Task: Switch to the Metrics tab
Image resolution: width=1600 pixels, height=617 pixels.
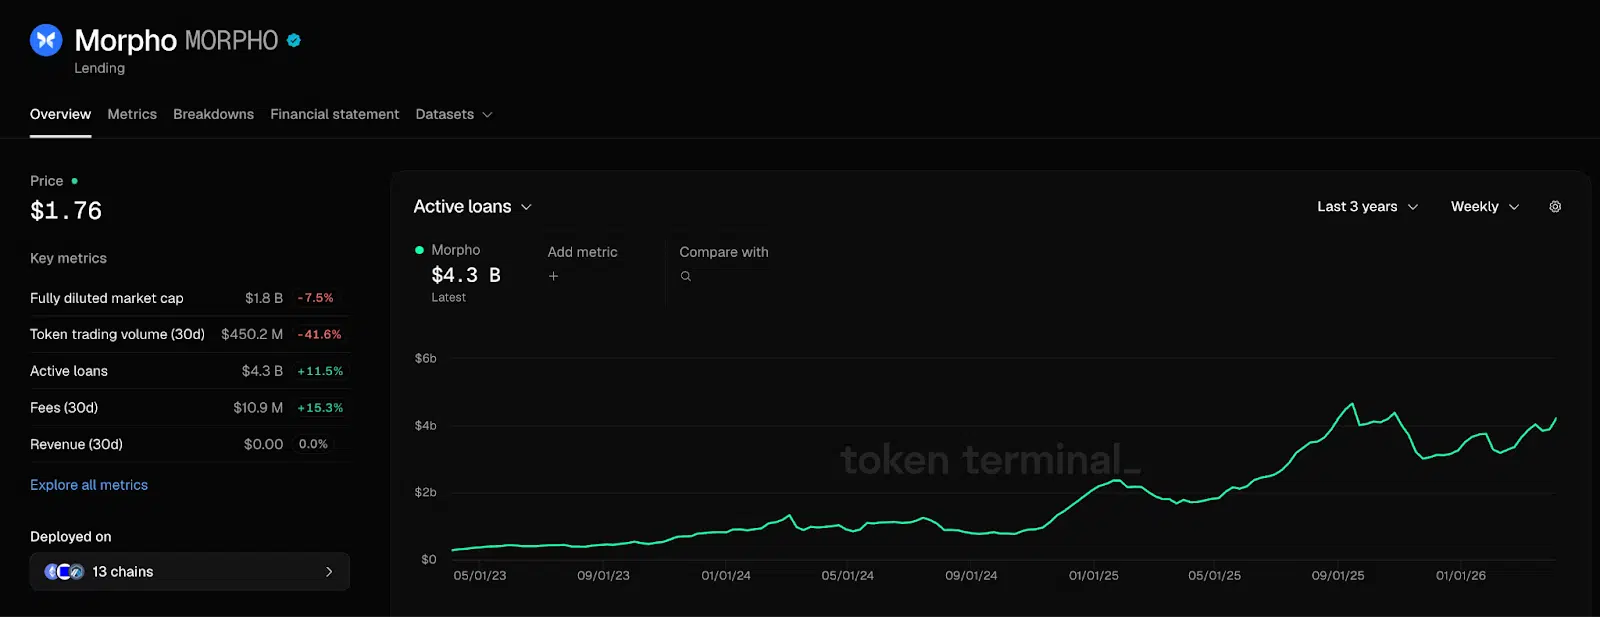Action: tap(132, 115)
